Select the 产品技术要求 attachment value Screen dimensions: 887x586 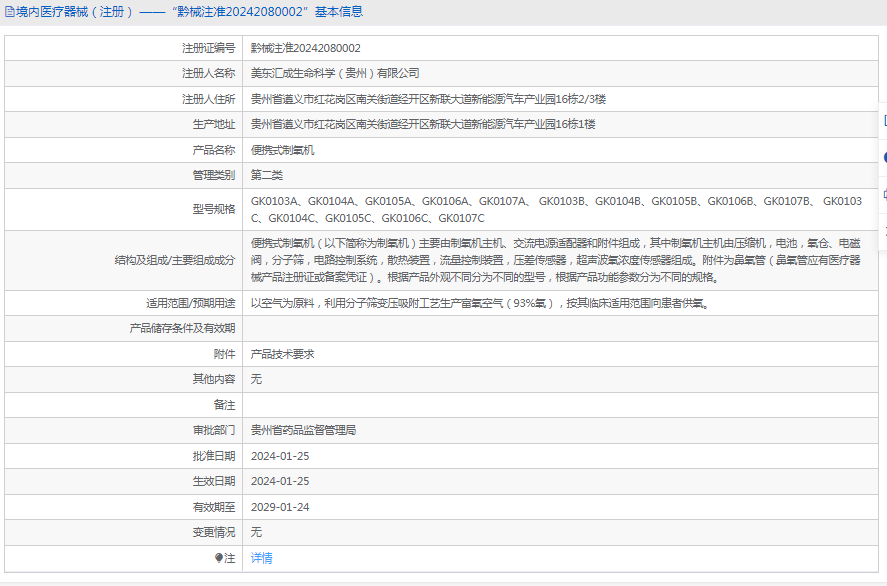[282, 354]
